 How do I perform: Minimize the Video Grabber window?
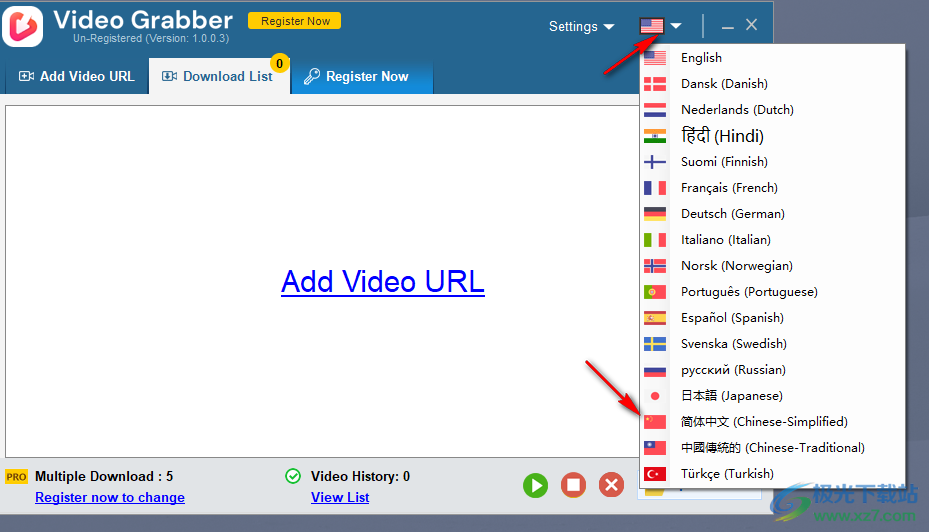(728, 26)
